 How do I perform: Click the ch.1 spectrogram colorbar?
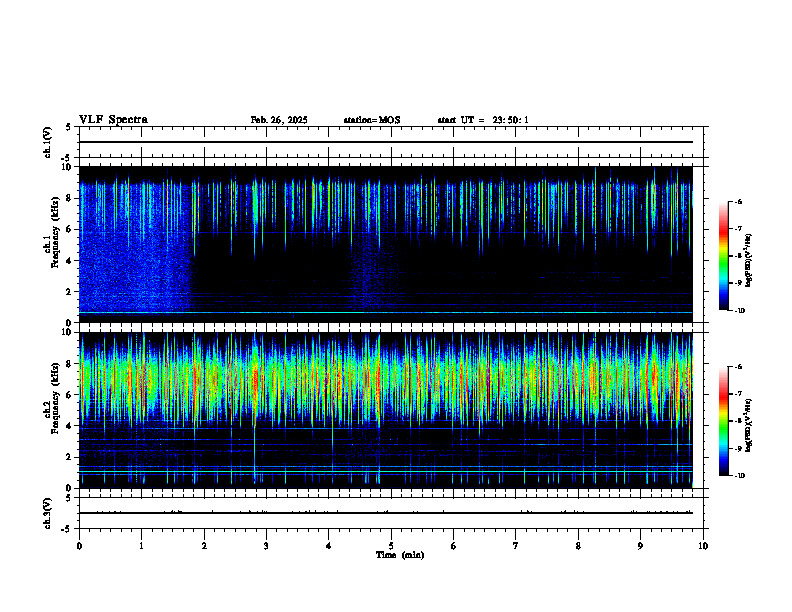point(723,256)
